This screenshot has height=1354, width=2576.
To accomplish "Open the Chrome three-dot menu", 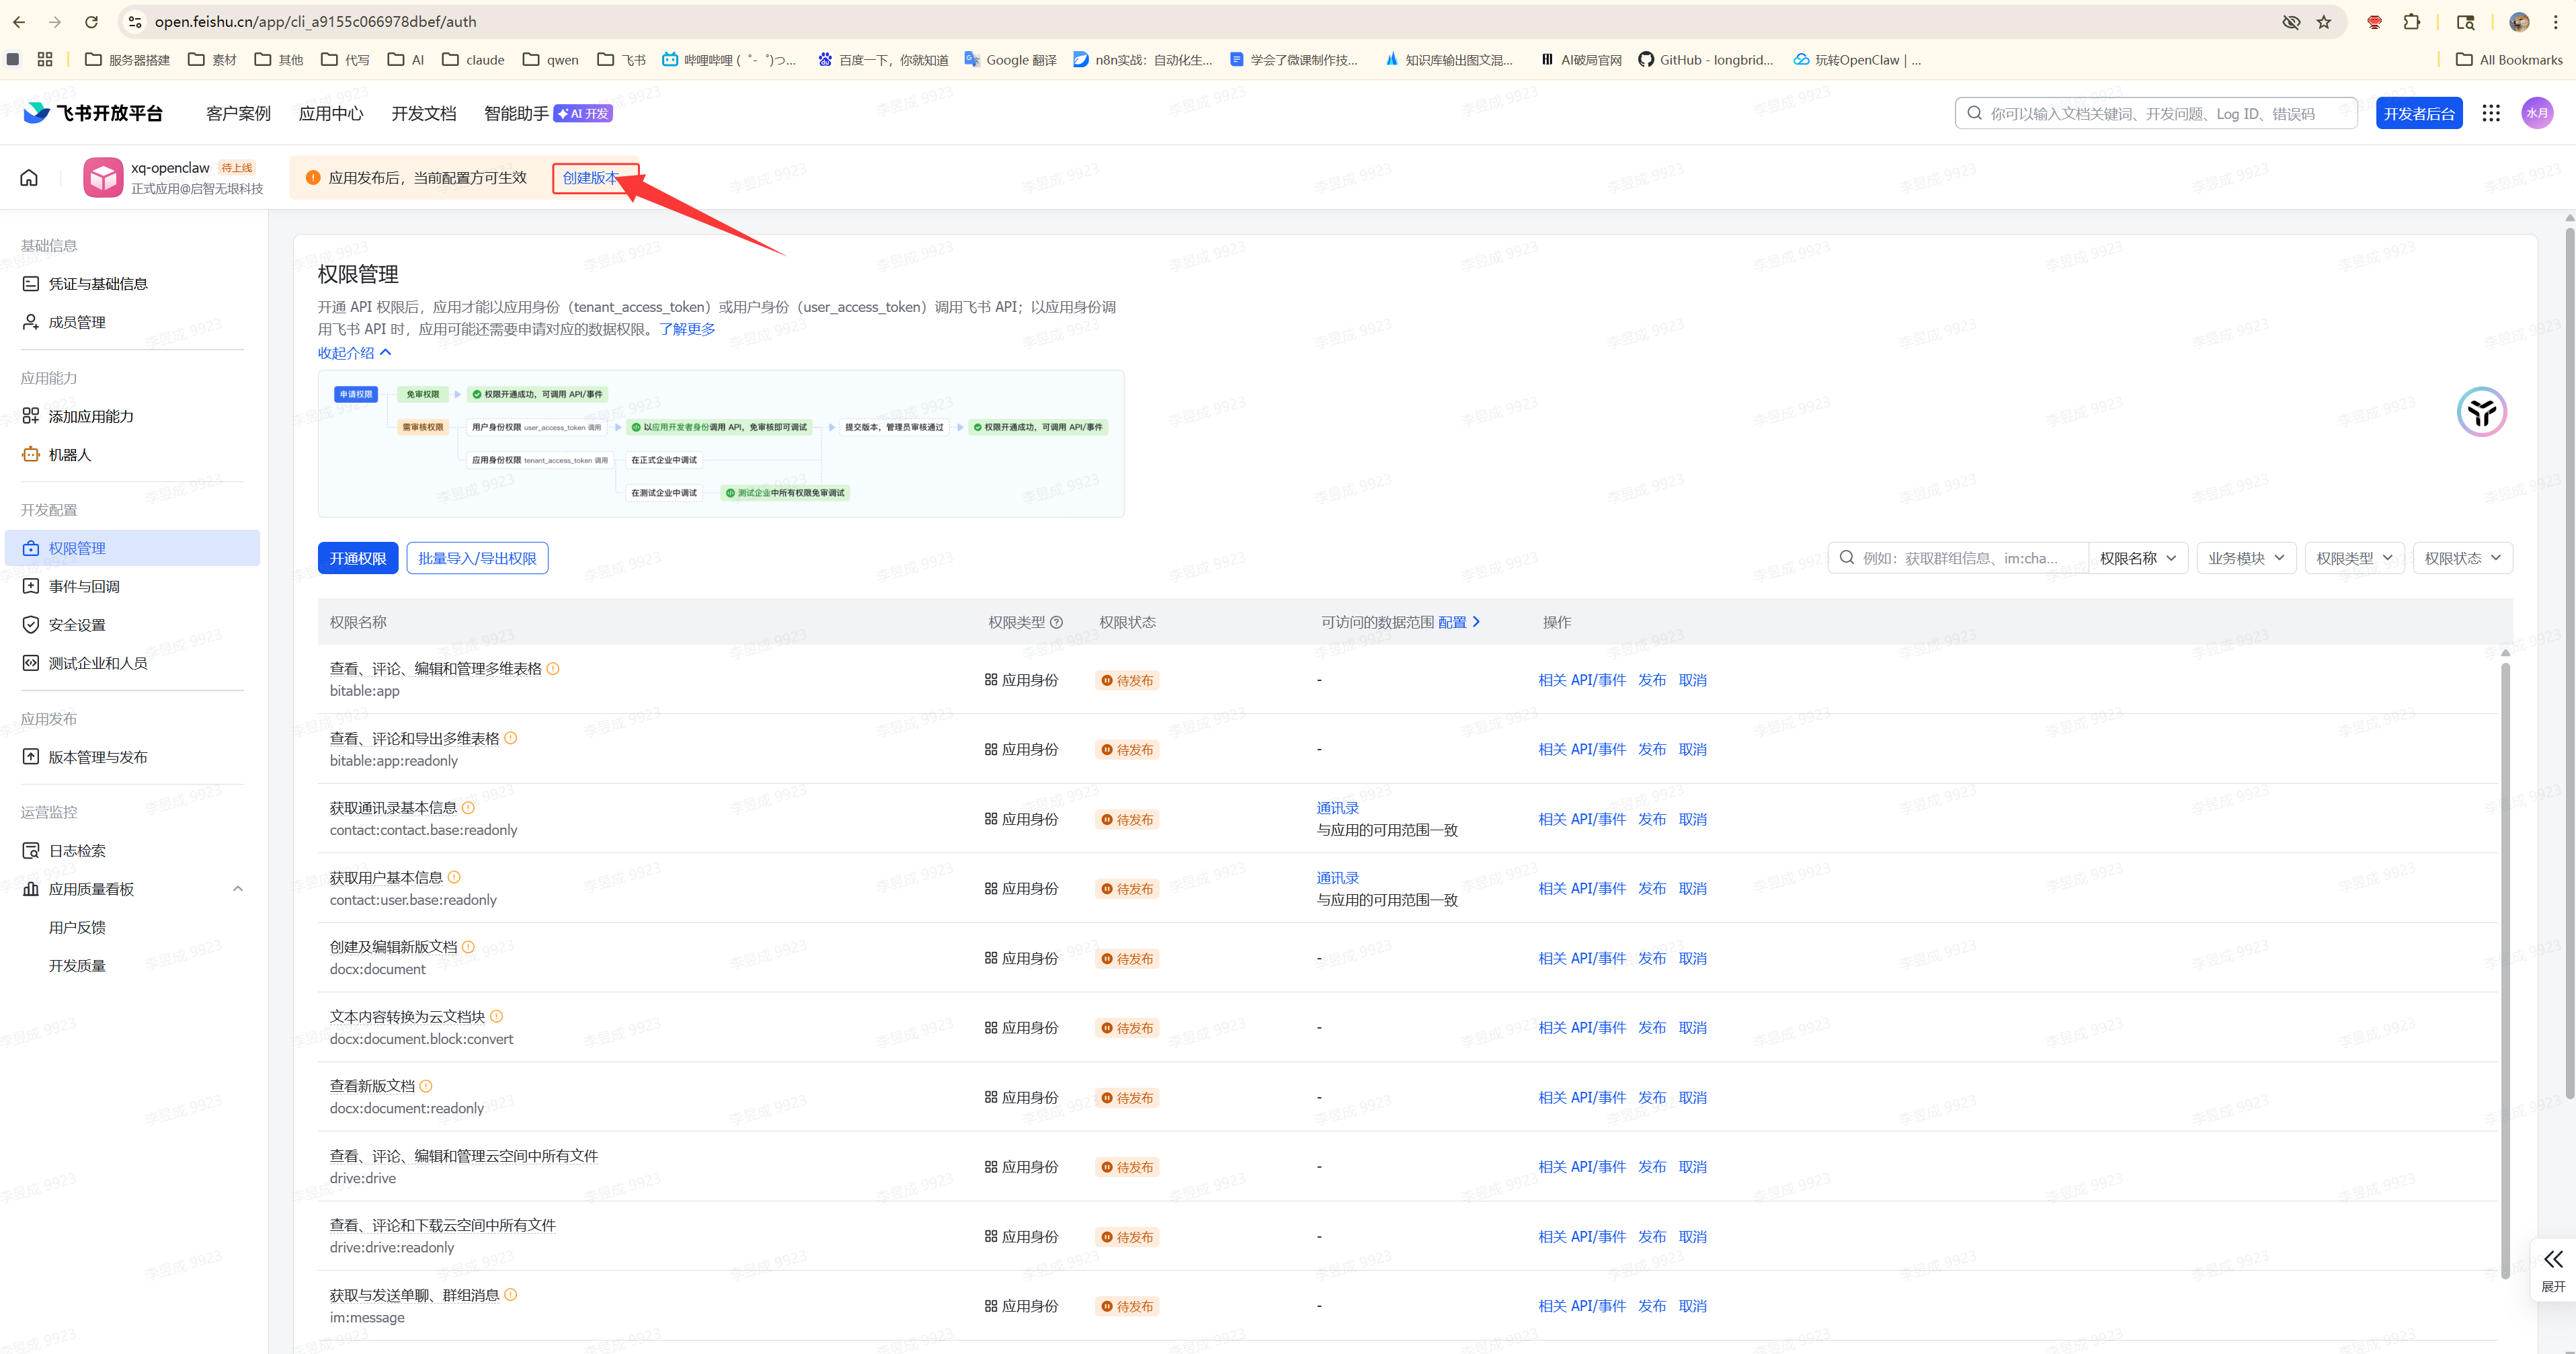I will coord(2556,22).
